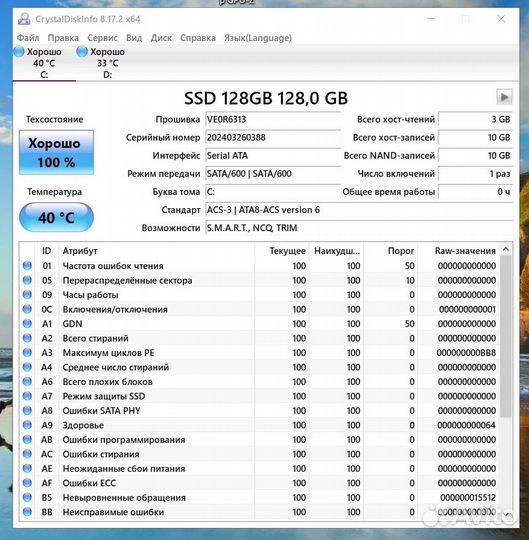Click status icon for Ошибки ECC row

coord(27,482)
